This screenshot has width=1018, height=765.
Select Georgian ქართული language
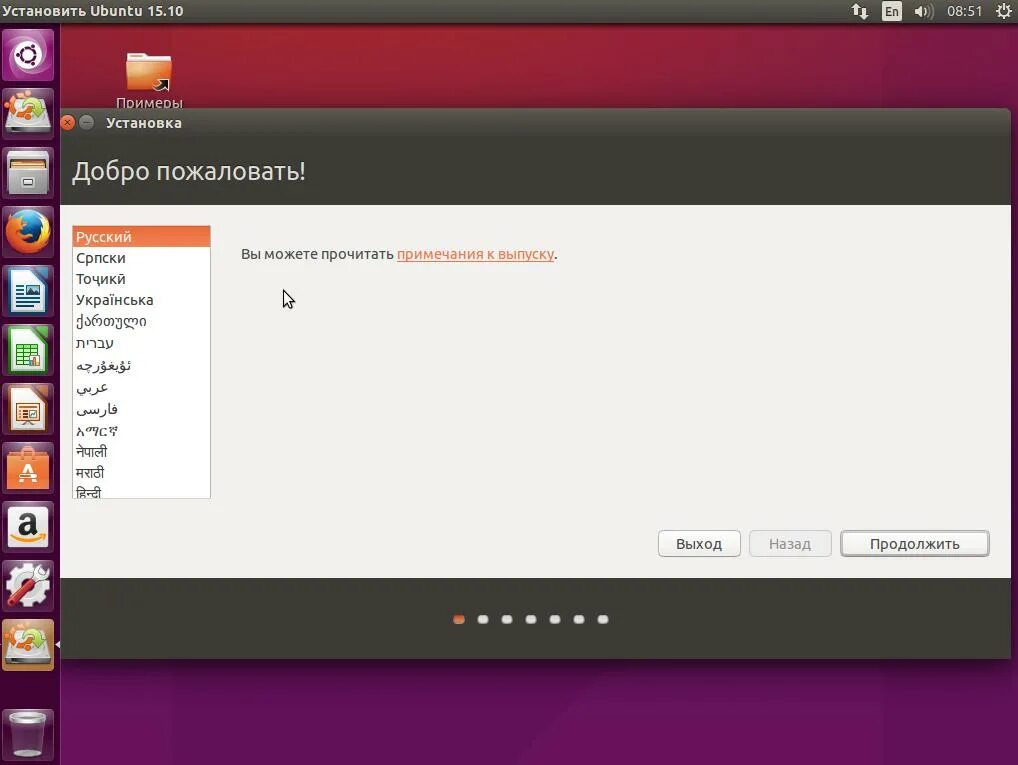[x=142, y=321]
